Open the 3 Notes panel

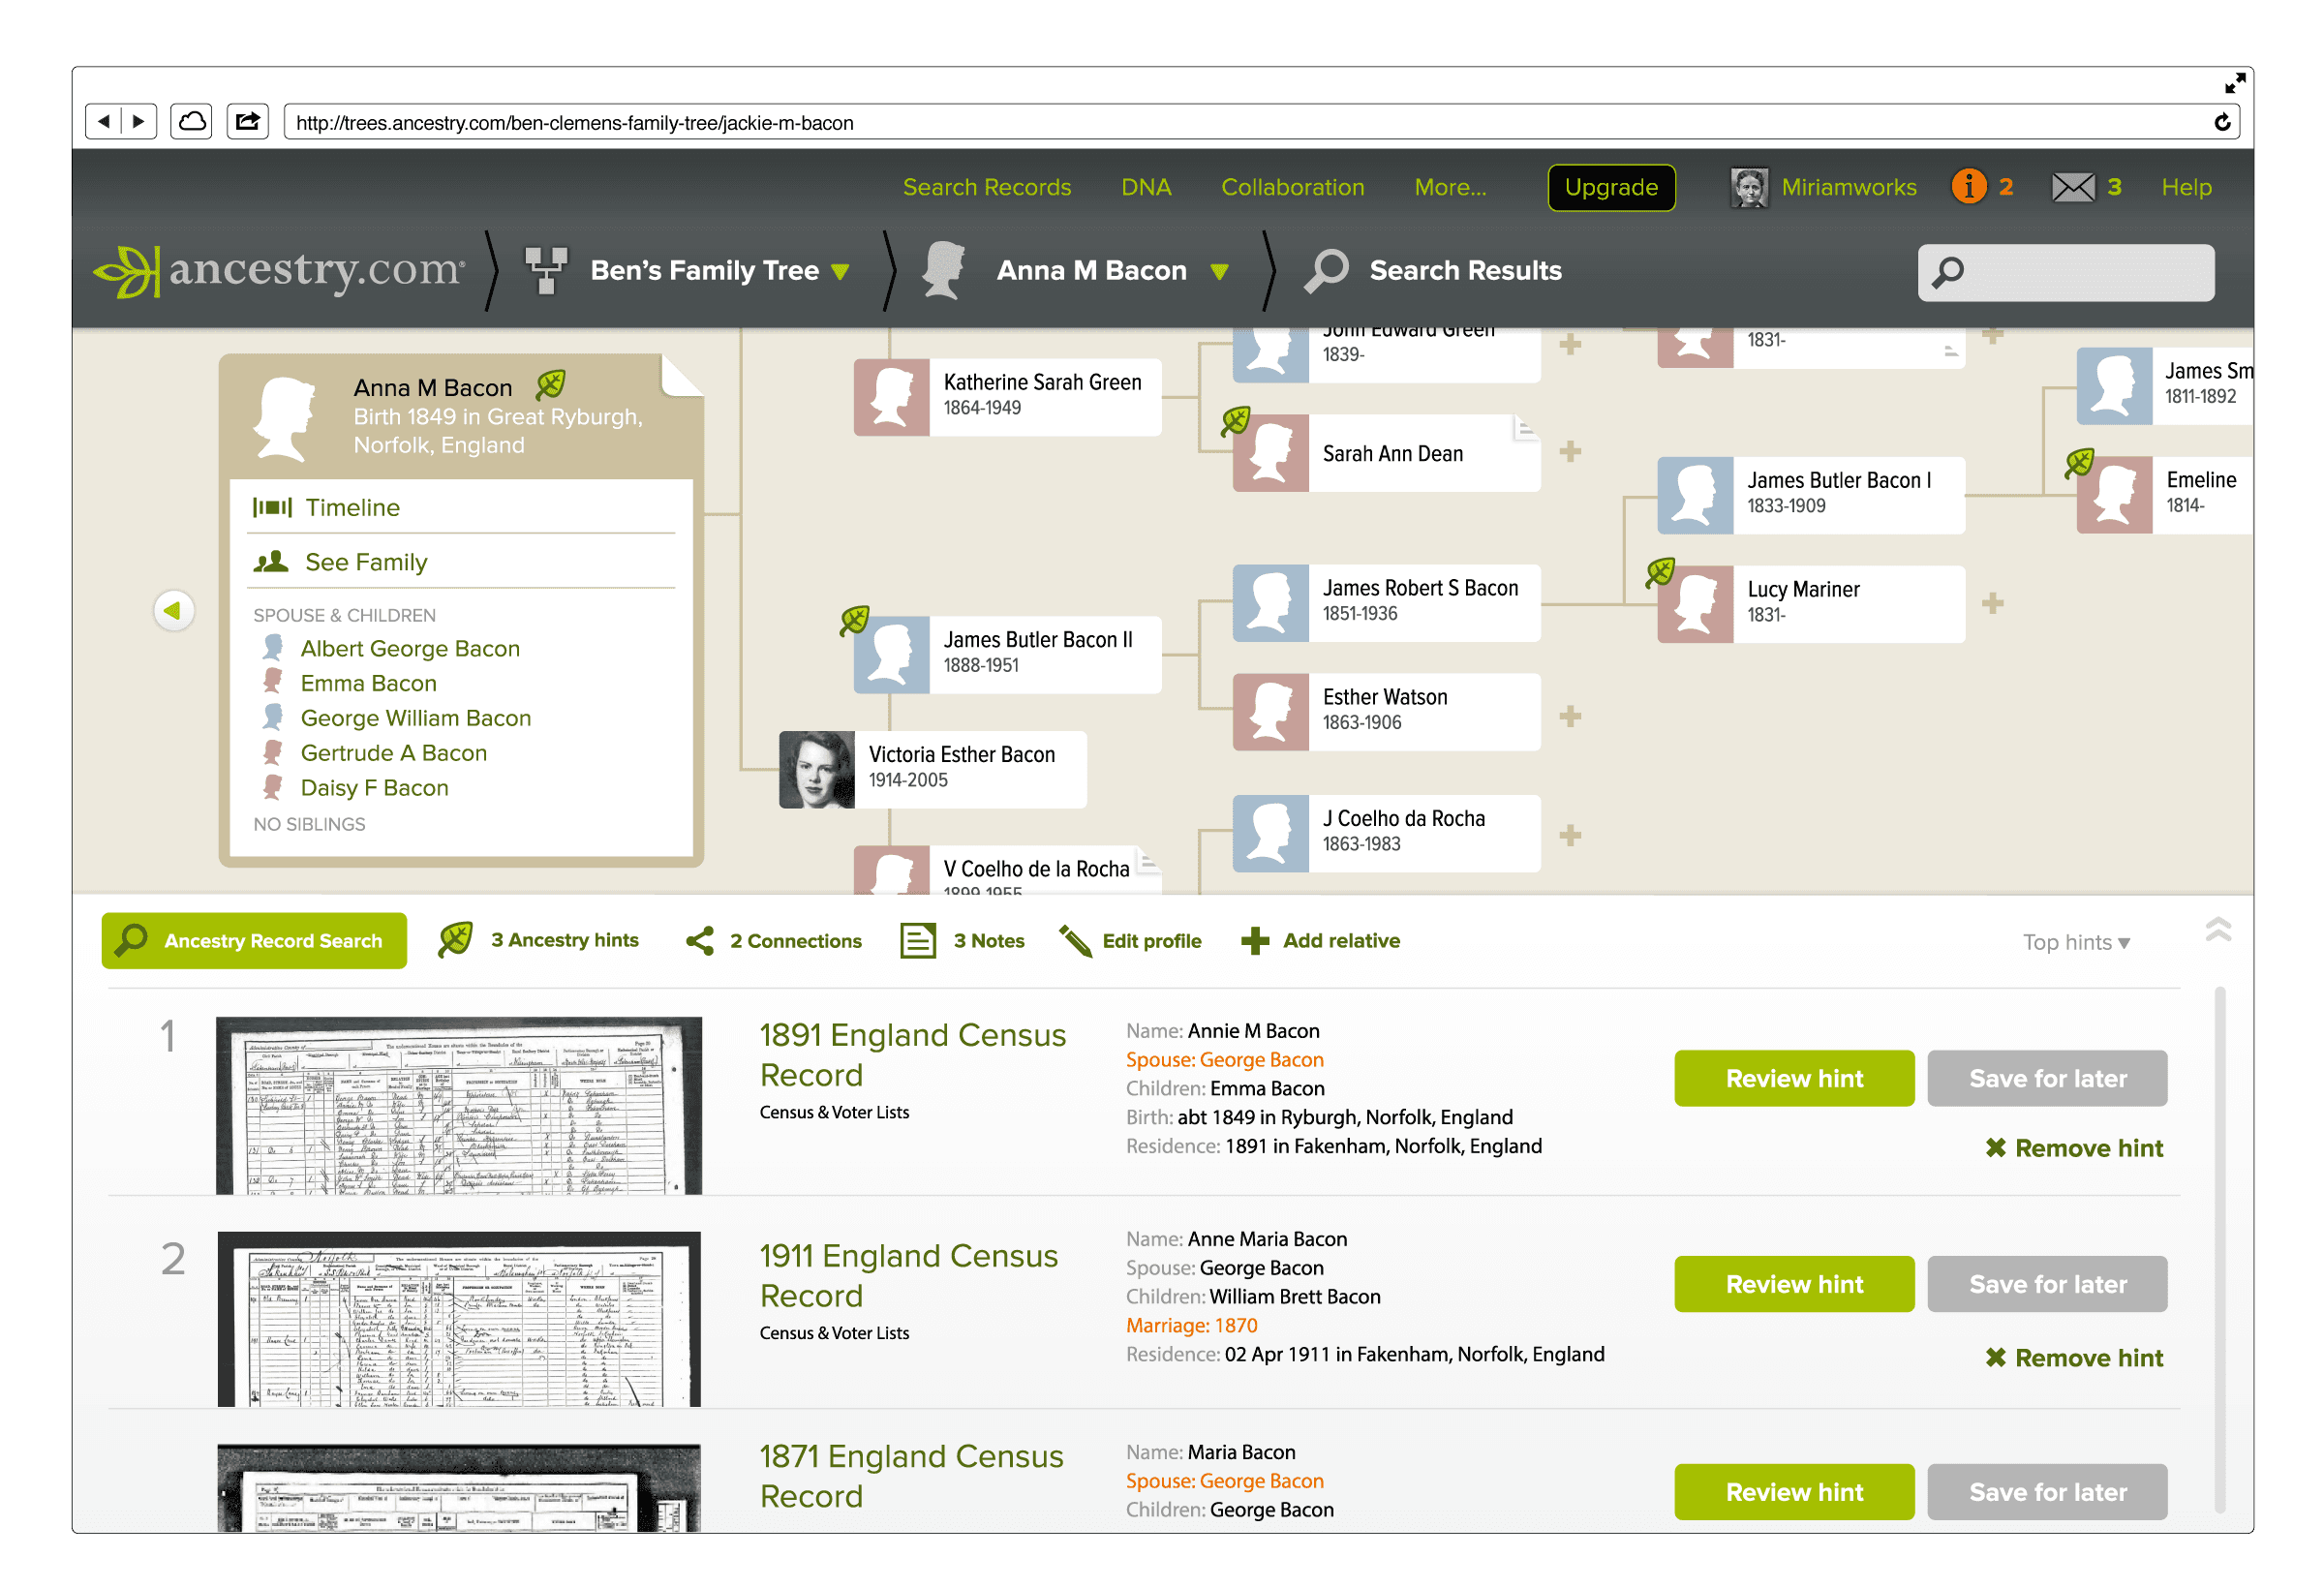tap(918, 940)
